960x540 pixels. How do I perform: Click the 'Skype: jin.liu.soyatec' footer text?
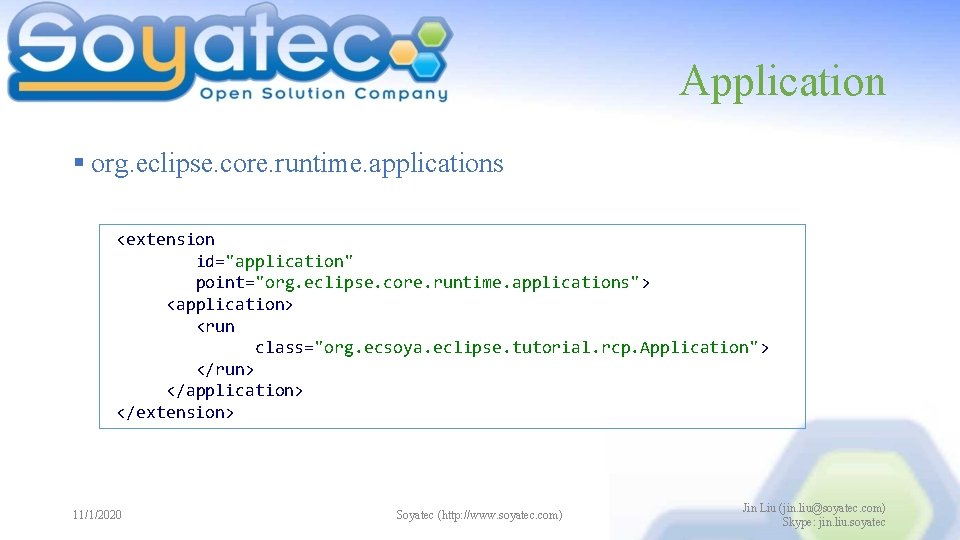click(x=833, y=522)
